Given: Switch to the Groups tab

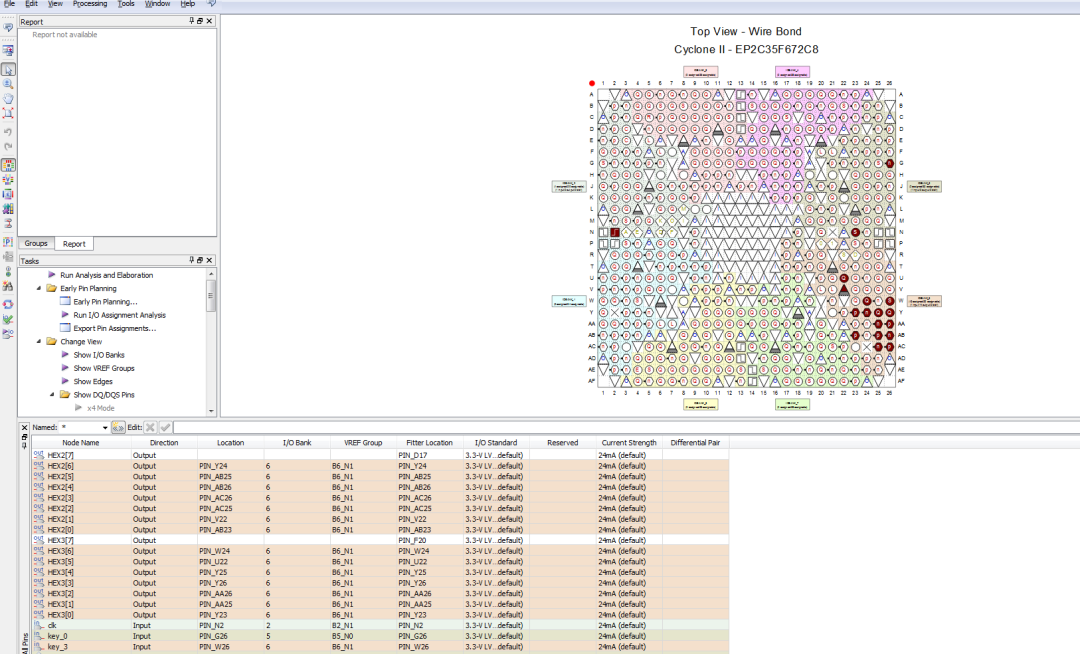Looking at the screenshot, I should 36,243.
